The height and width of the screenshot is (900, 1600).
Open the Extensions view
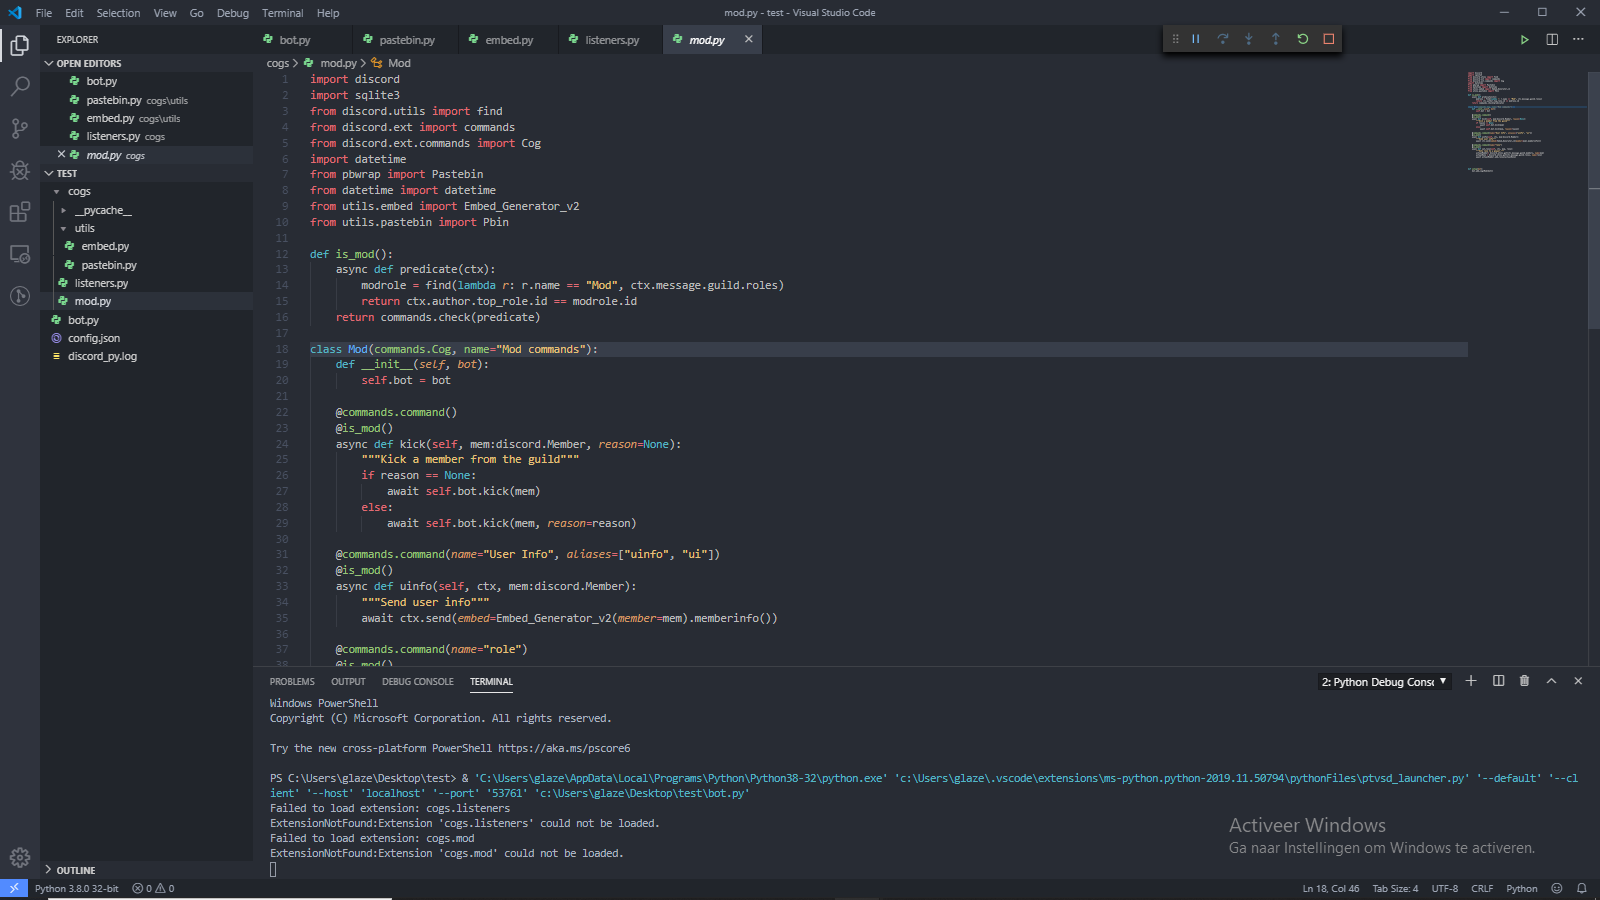[19, 212]
